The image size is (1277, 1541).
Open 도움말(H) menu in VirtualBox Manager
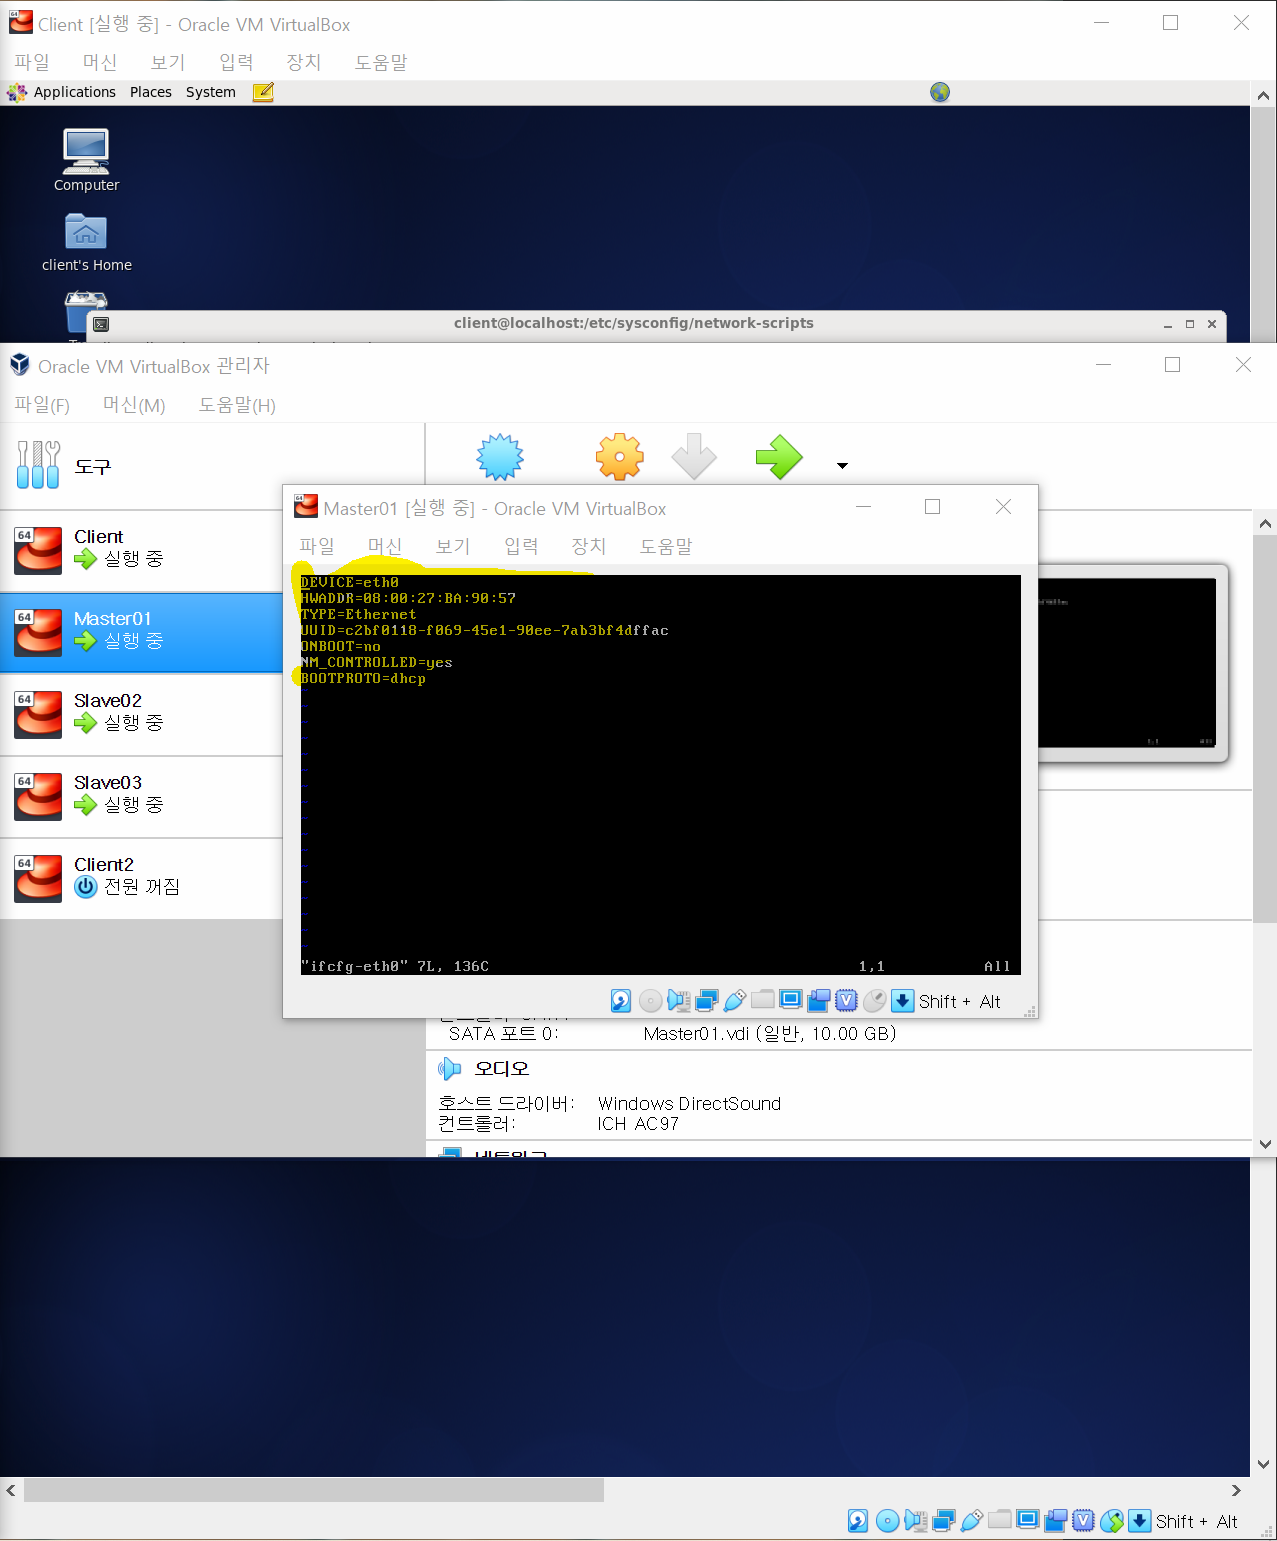237,405
